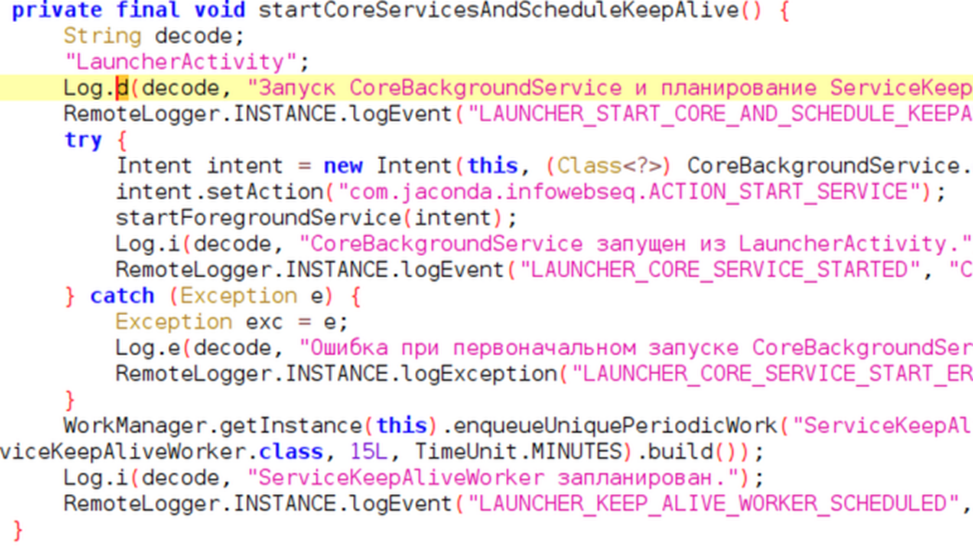
Task: Click 'Log.e' call
Action: 148,347
